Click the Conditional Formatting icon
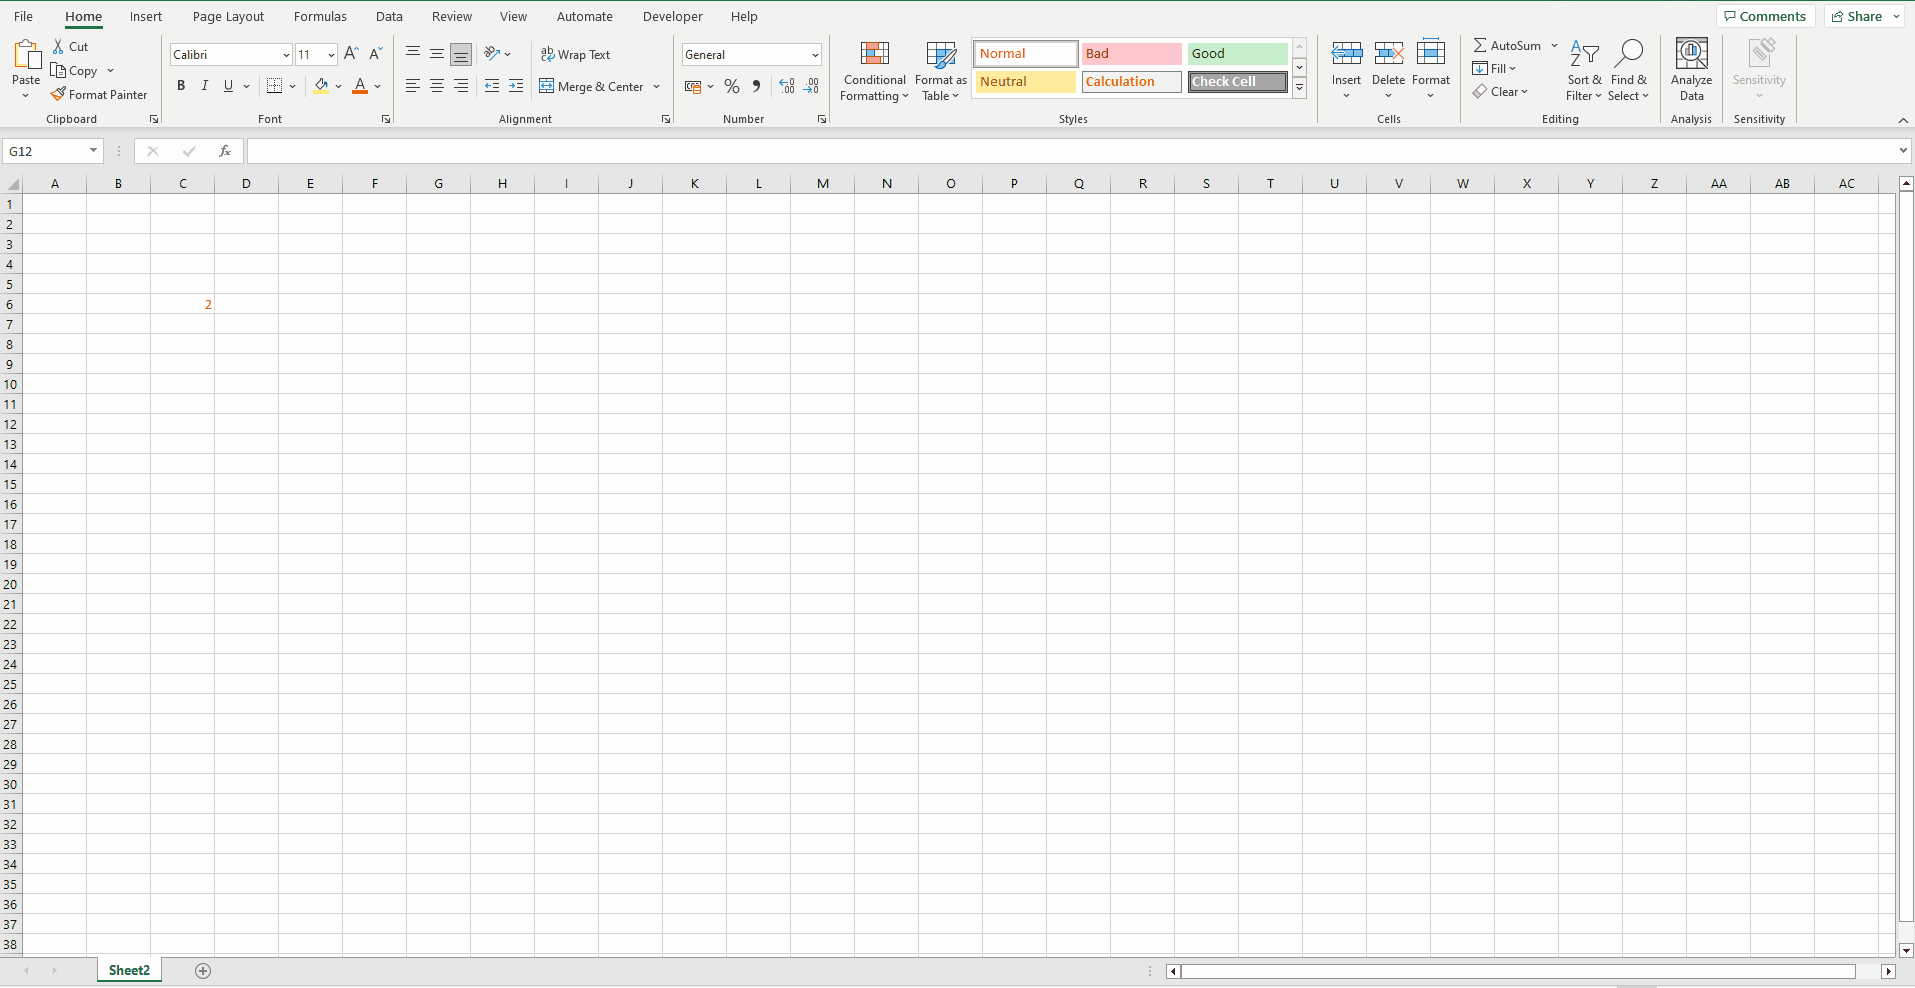Viewport: 1915px width, 988px height. coord(874,54)
